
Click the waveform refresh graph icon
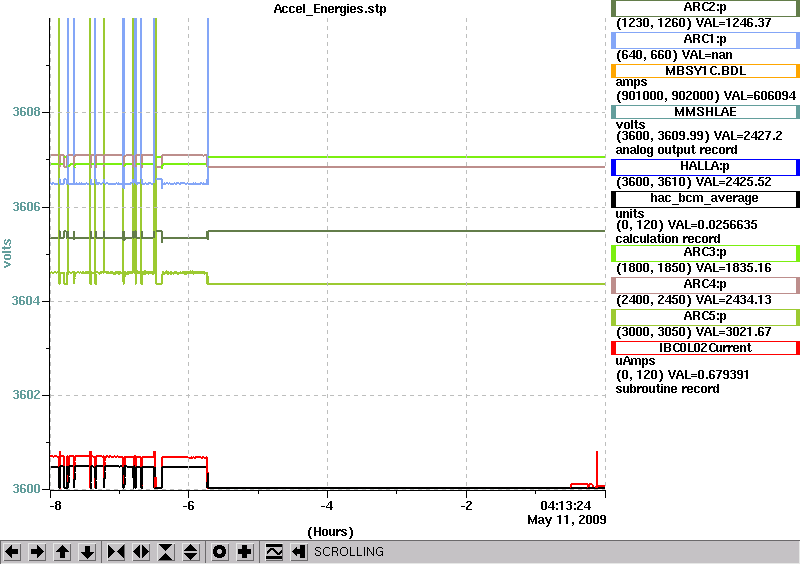[x=274, y=552]
